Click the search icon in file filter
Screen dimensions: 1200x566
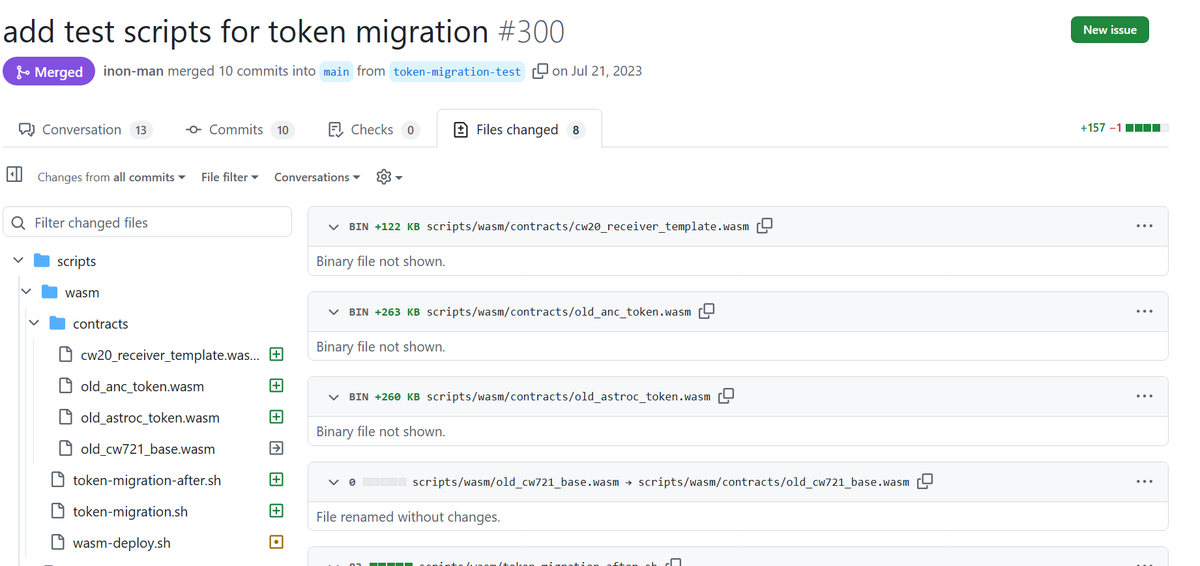(19, 222)
